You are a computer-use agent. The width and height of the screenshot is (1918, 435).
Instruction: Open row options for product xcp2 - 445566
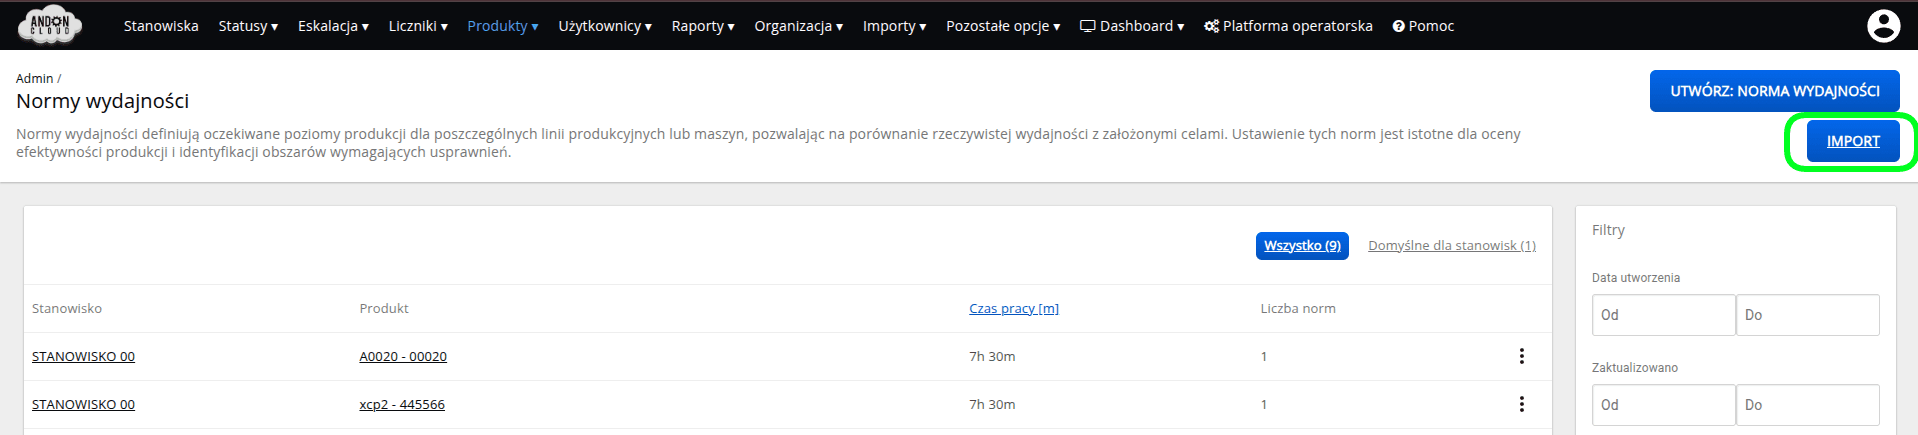(1521, 404)
